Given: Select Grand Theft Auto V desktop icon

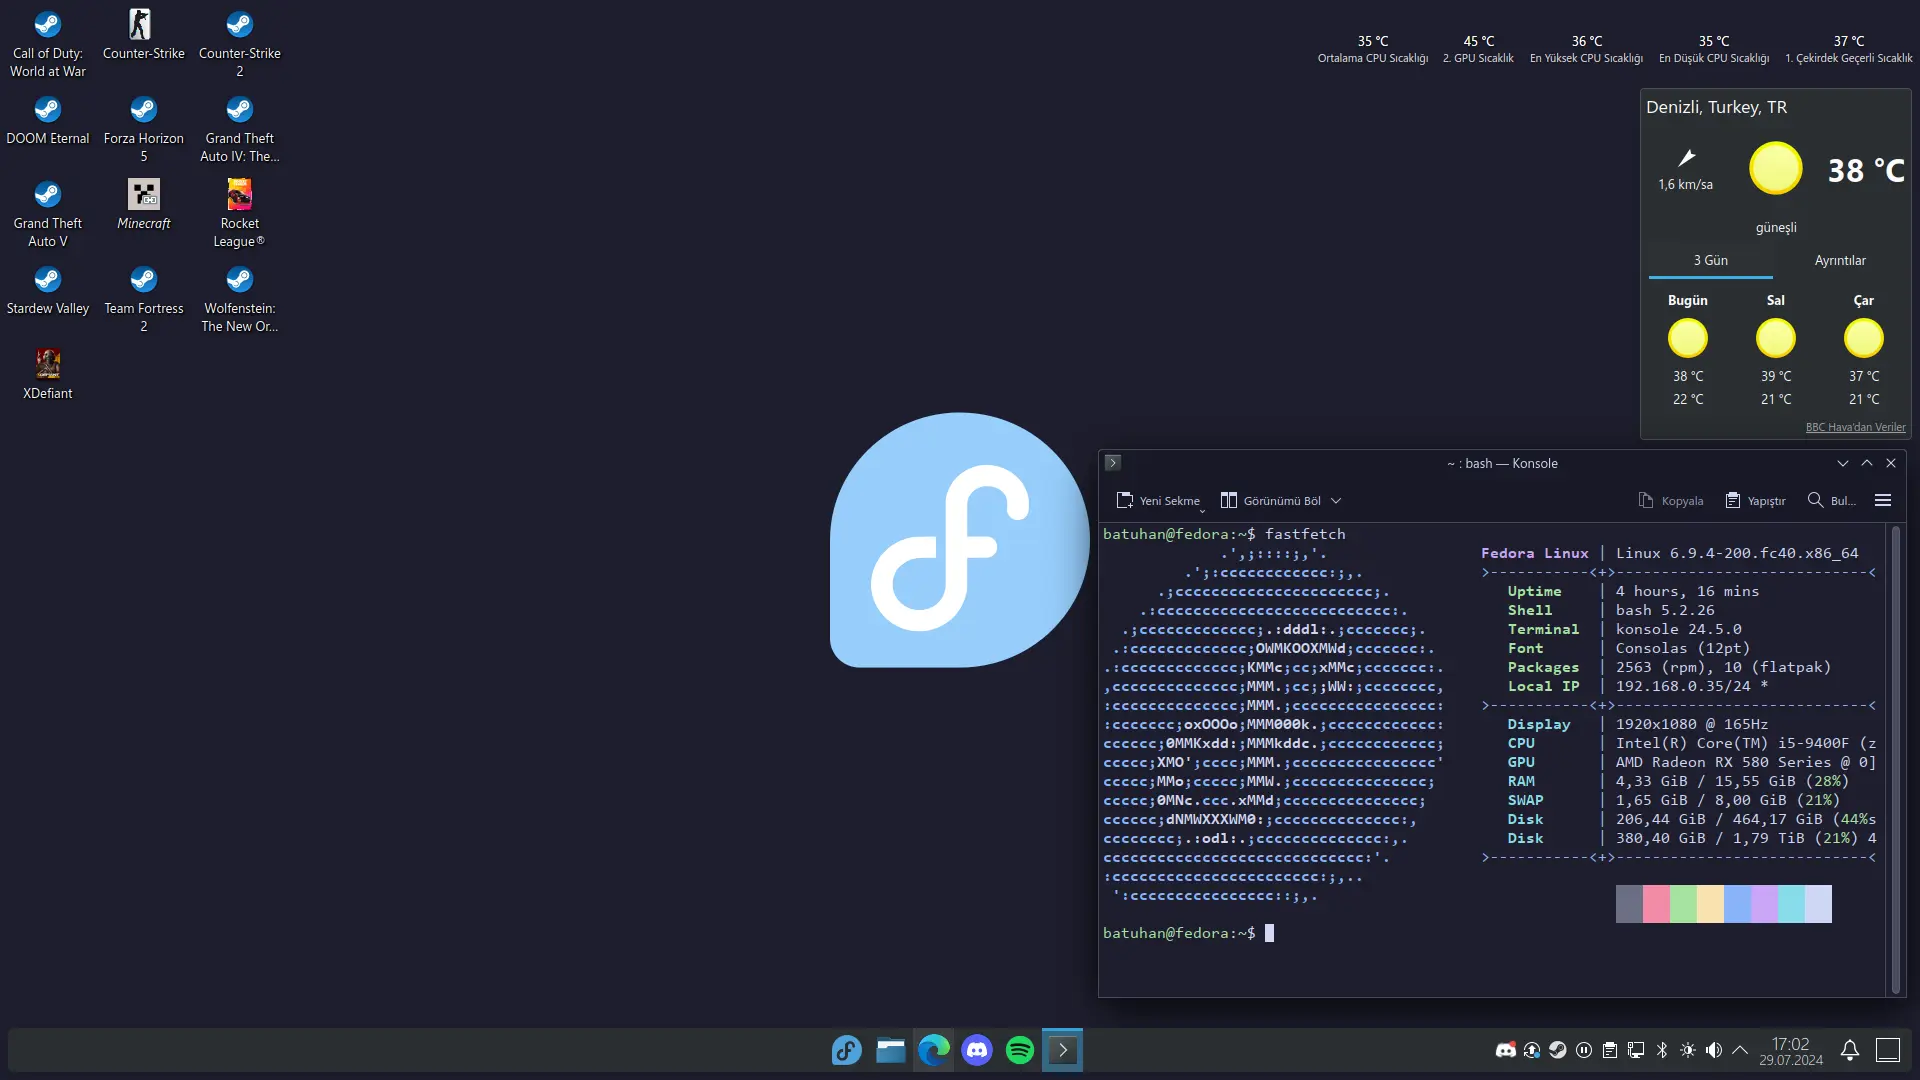Looking at the screenshot, I should point(48,214).
